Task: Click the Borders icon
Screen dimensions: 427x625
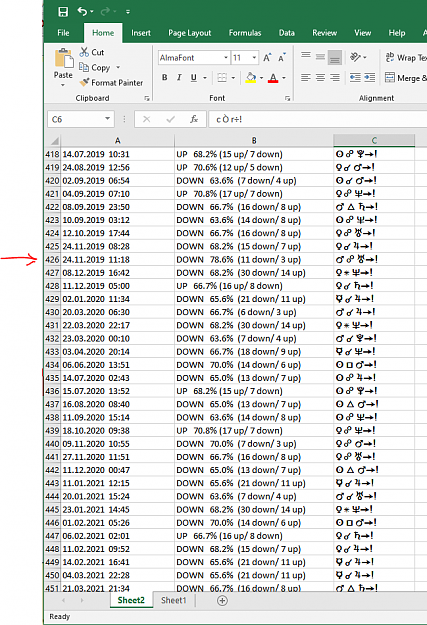Action: 222,77
